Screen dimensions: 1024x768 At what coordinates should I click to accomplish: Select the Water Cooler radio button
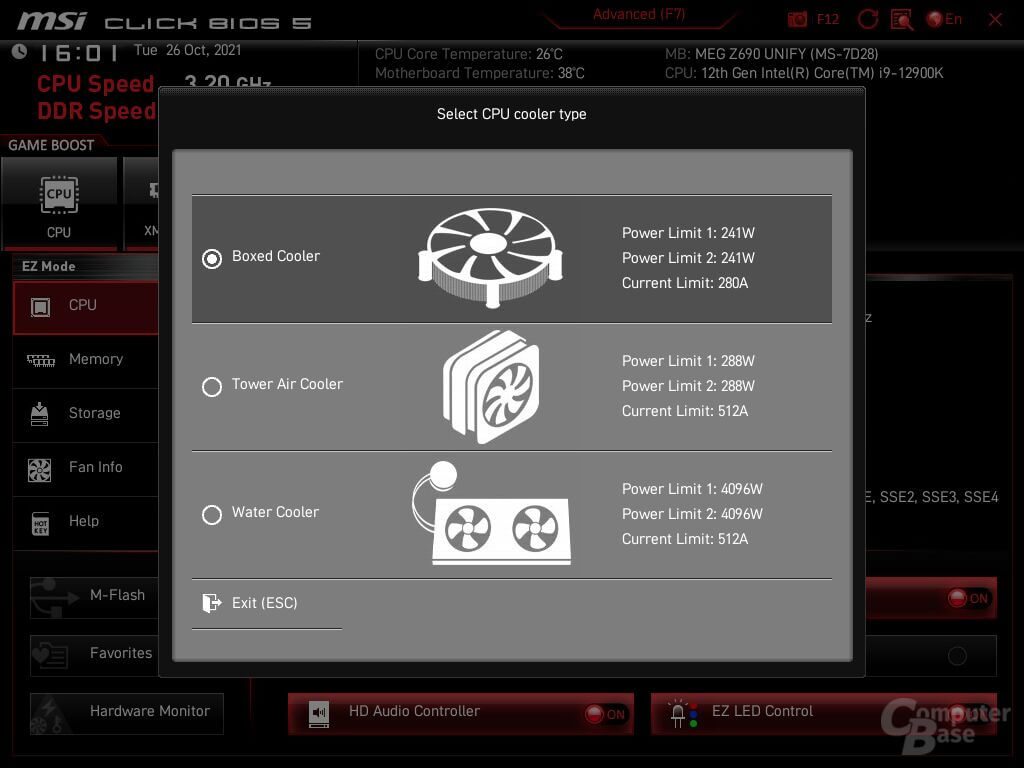coord(212,514)
